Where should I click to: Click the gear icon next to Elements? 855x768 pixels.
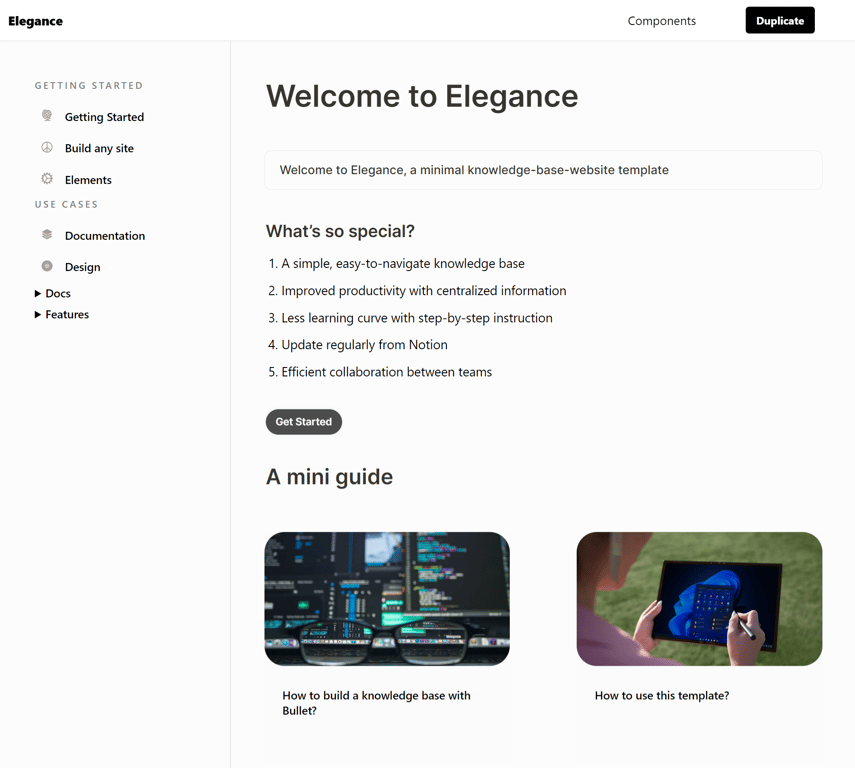pos(46,179)
